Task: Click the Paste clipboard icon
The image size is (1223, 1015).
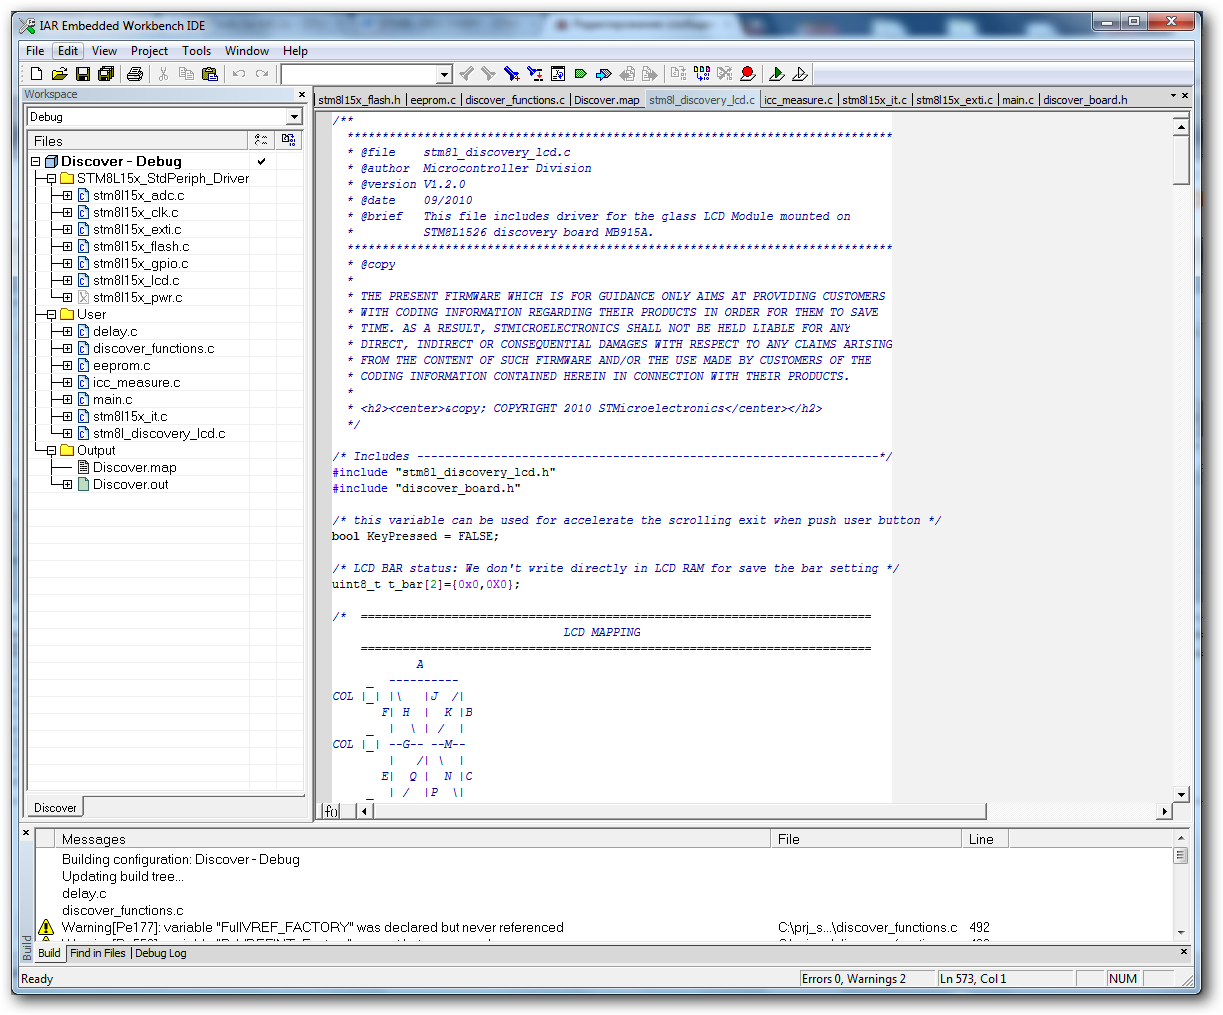Action: coord(209,74)
